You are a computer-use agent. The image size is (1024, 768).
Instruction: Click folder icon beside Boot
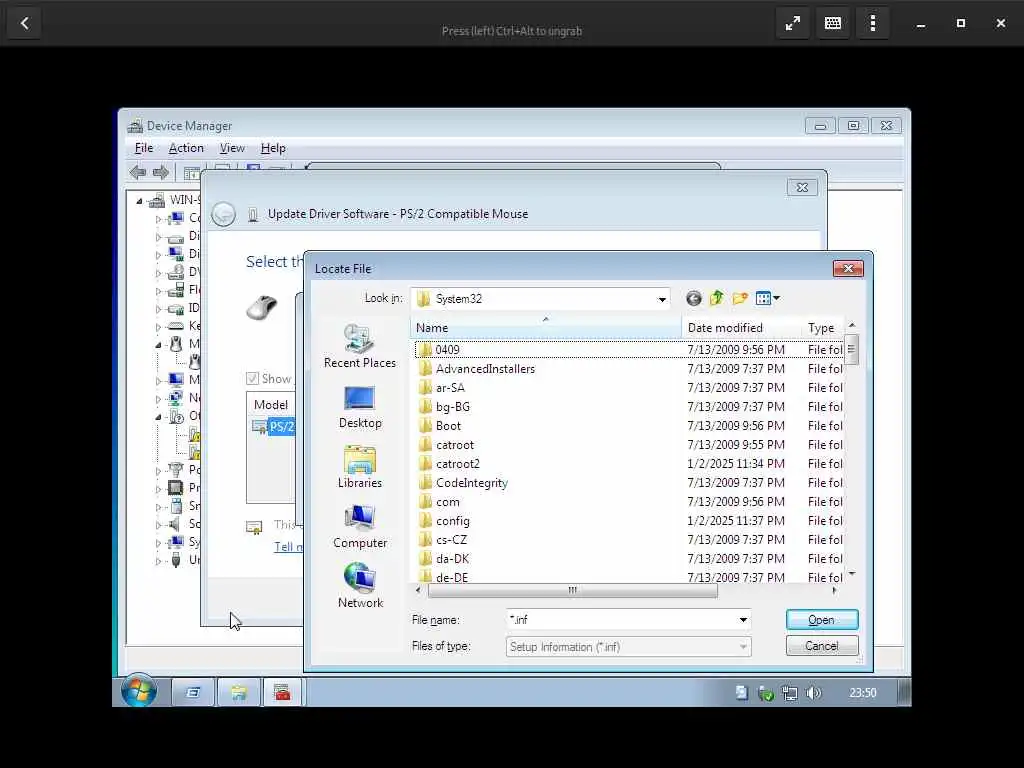pyautogui.click(x=424, y=425)
